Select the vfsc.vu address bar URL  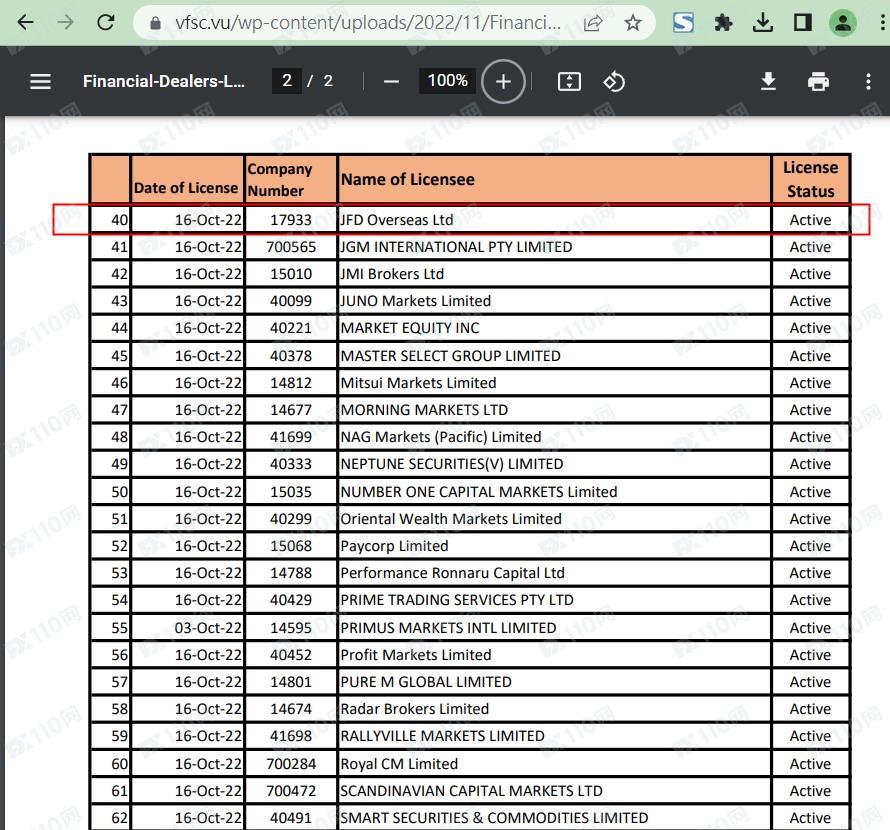(x=368, y=23)
